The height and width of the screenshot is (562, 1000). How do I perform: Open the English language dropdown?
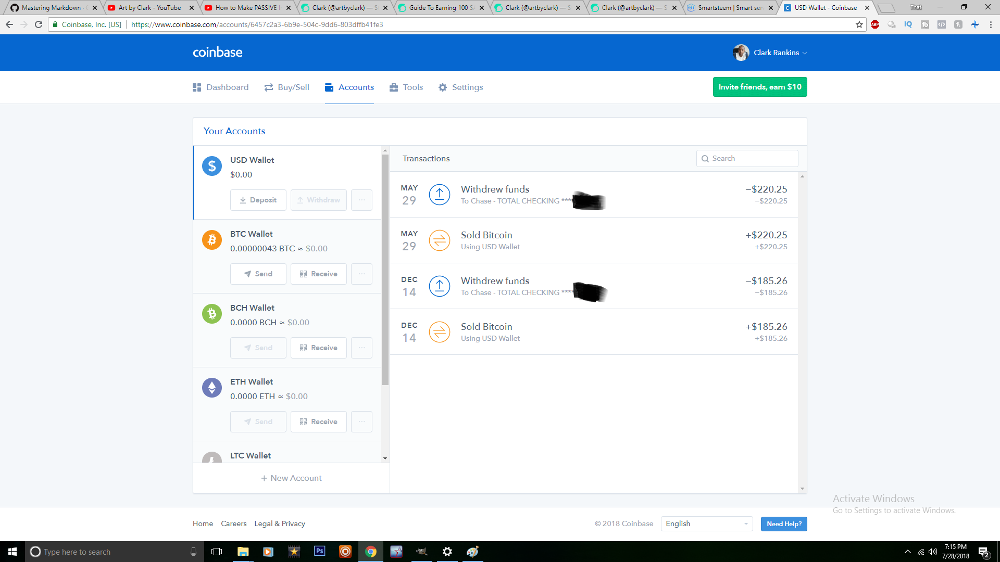point(707,524)
